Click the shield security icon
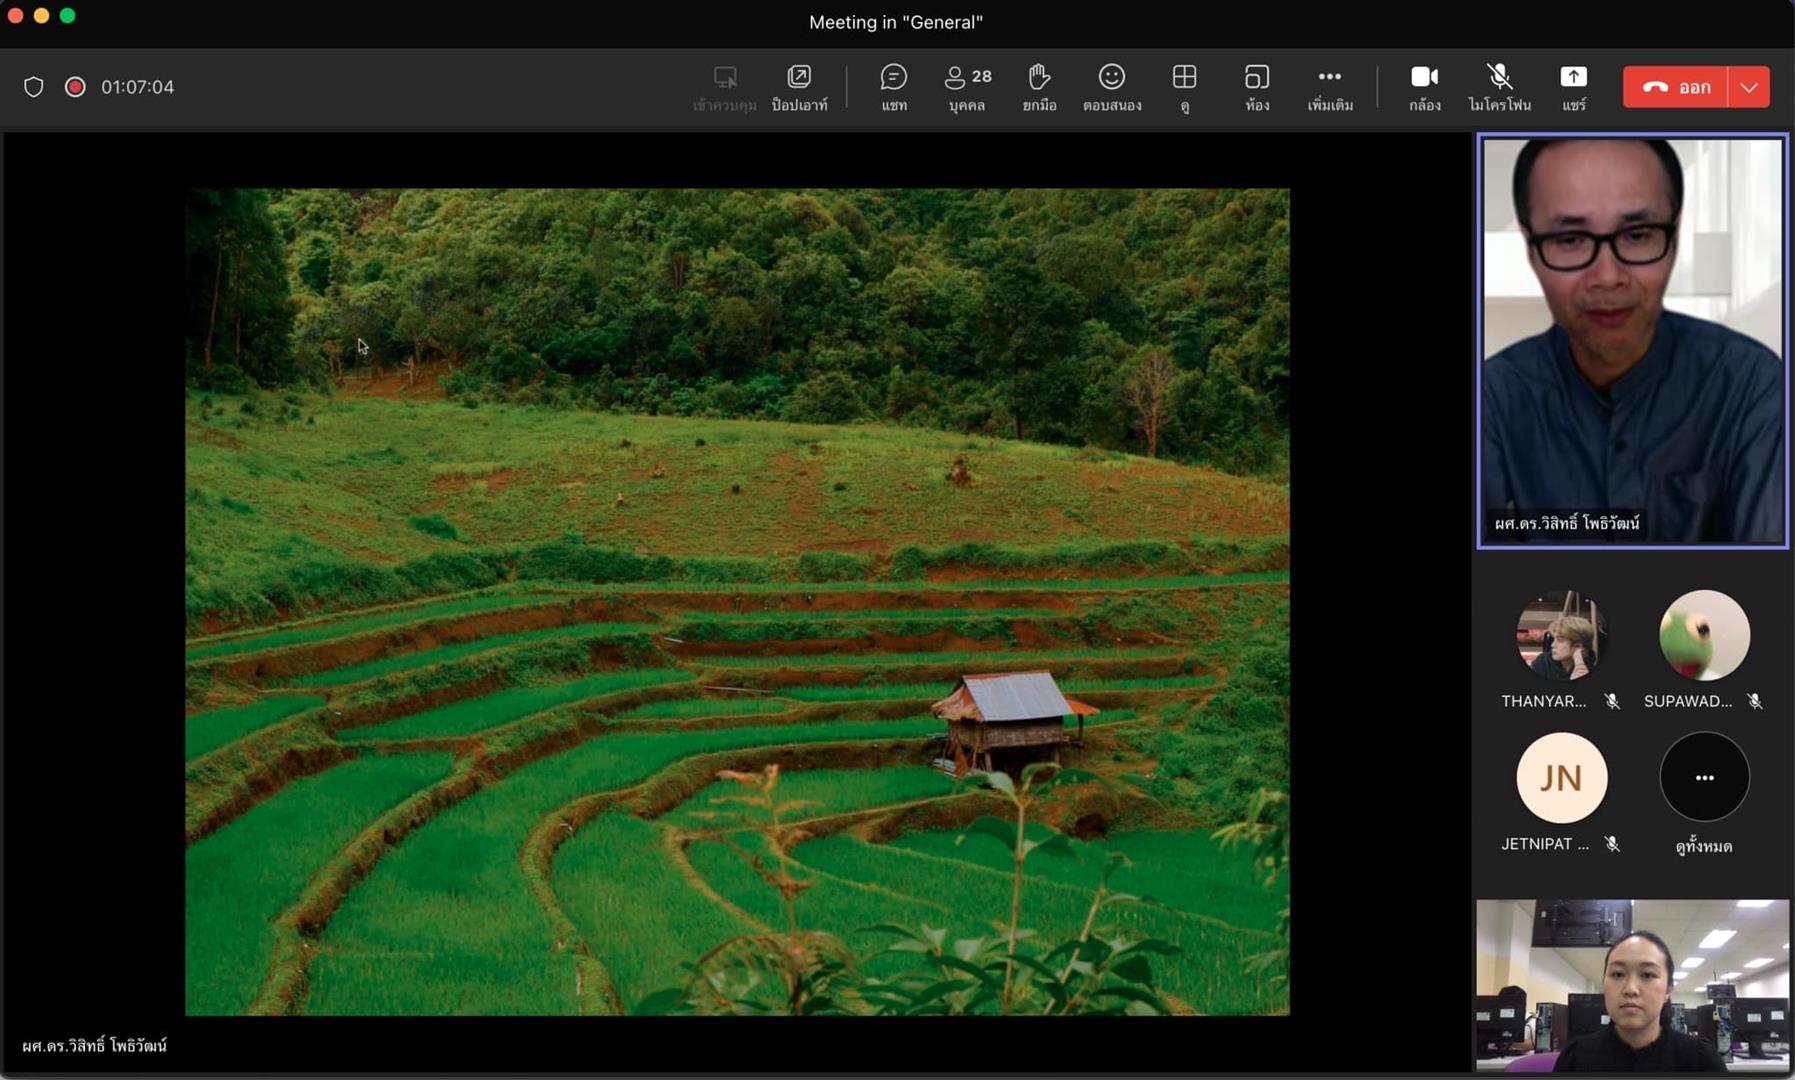This screenshot has width=1795, height=1080. tap(33, 87)
